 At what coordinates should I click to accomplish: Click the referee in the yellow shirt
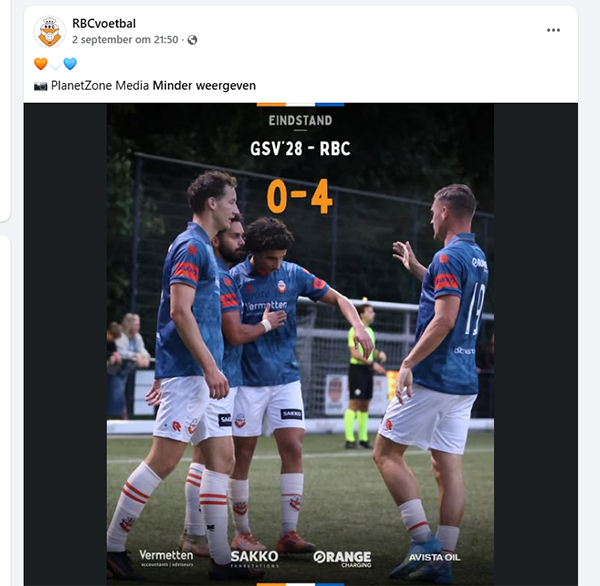pos(362,375)
